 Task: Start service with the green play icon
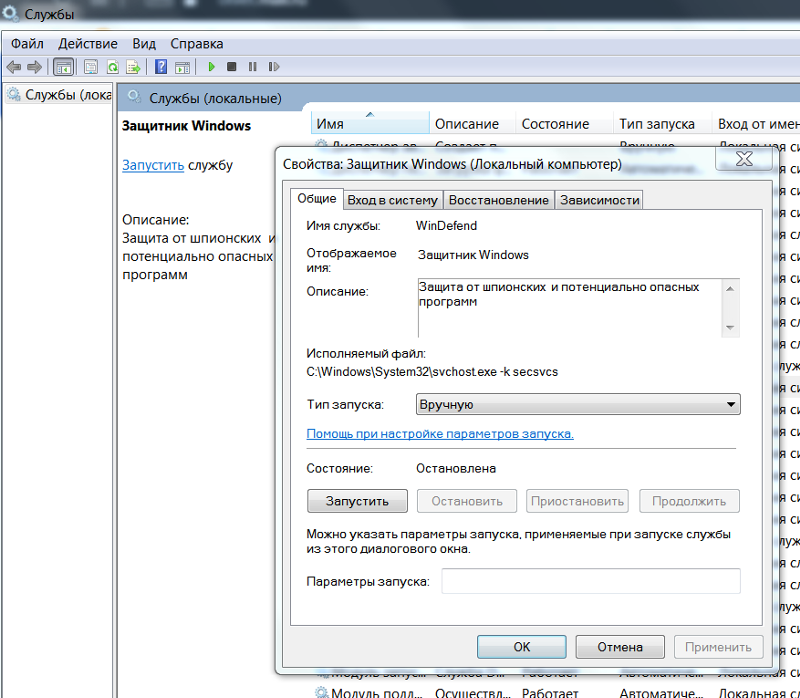point(212,67)
